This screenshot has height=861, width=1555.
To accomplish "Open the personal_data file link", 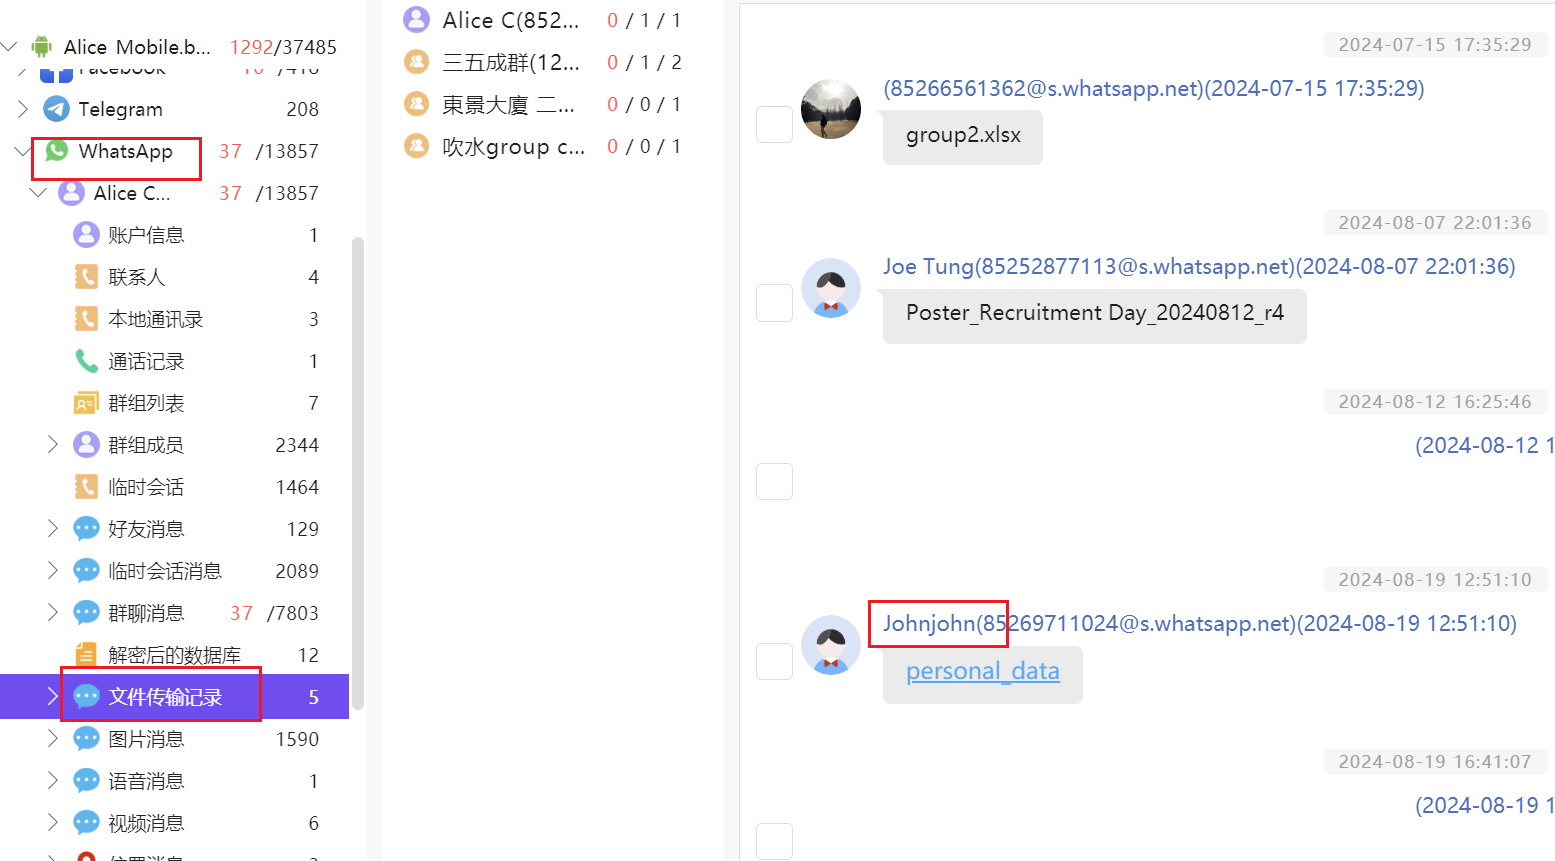I will (x=982, y=671).
